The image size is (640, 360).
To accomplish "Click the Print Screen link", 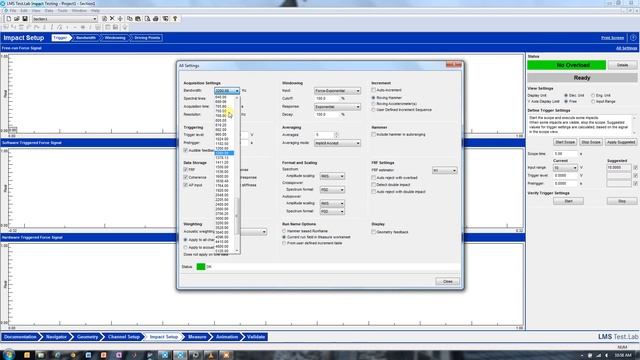I will [612, 38].
